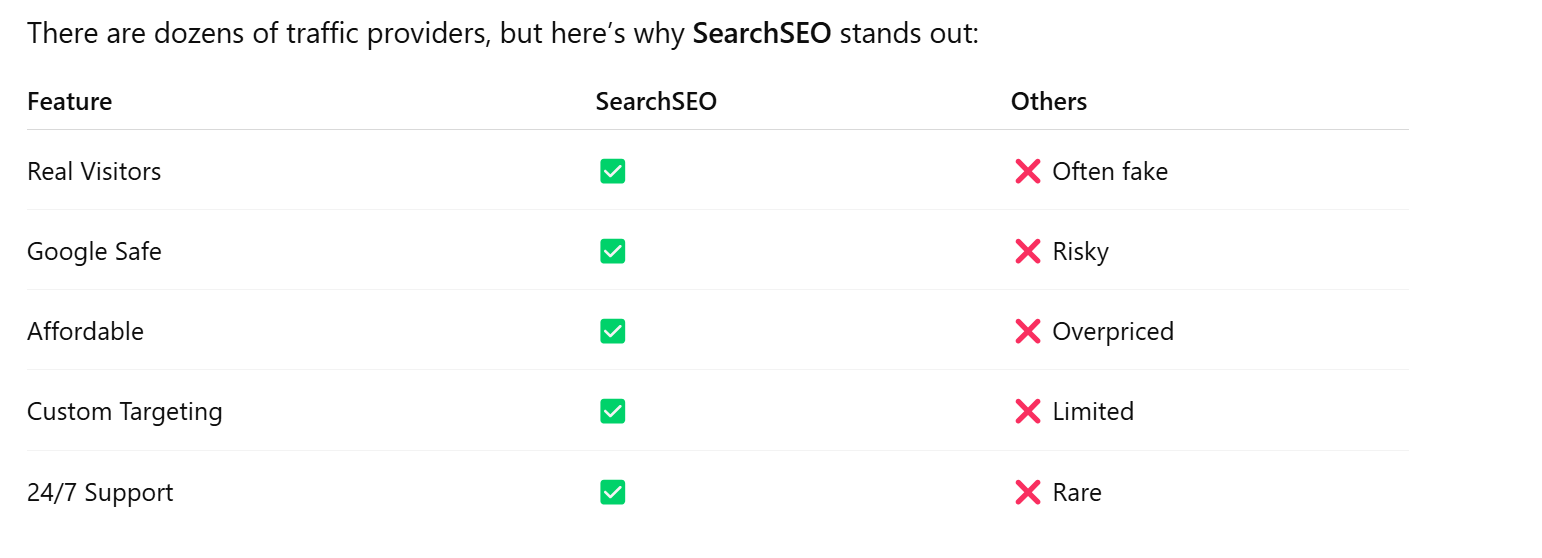
Task: Click the Custom Targeting feature label
Action: tap(125, 412)
